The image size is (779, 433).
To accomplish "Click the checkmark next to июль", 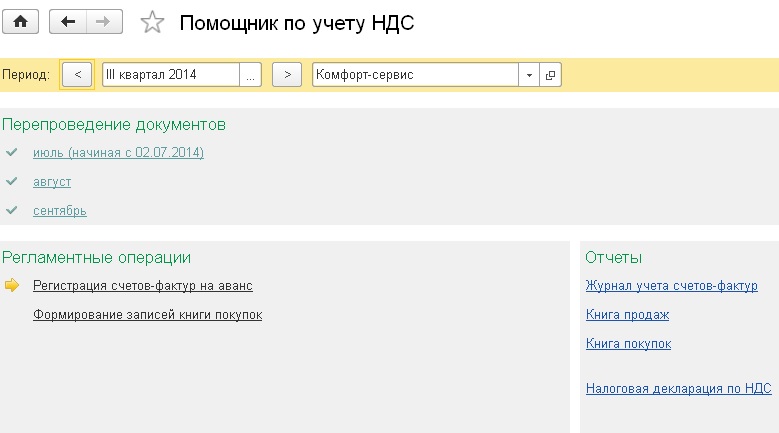I will click(x=12, y=152).
